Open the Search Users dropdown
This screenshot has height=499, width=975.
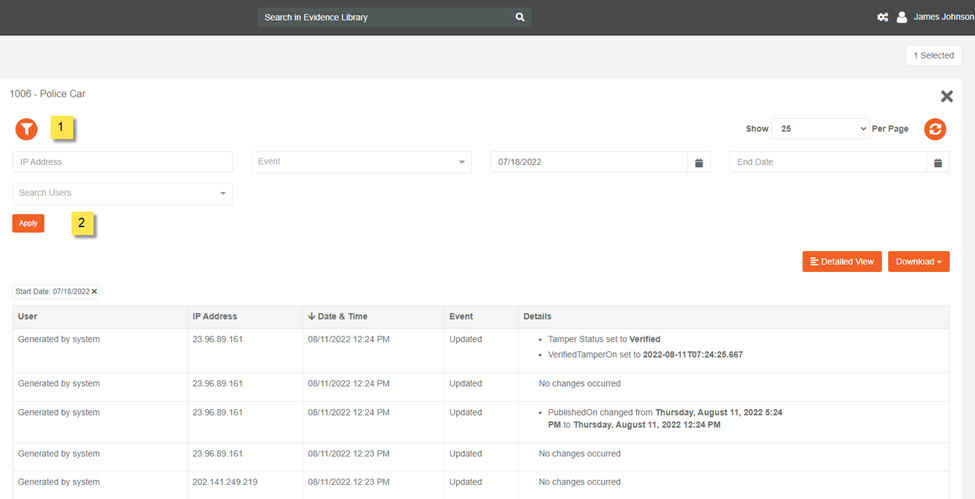tap(122, 193)
